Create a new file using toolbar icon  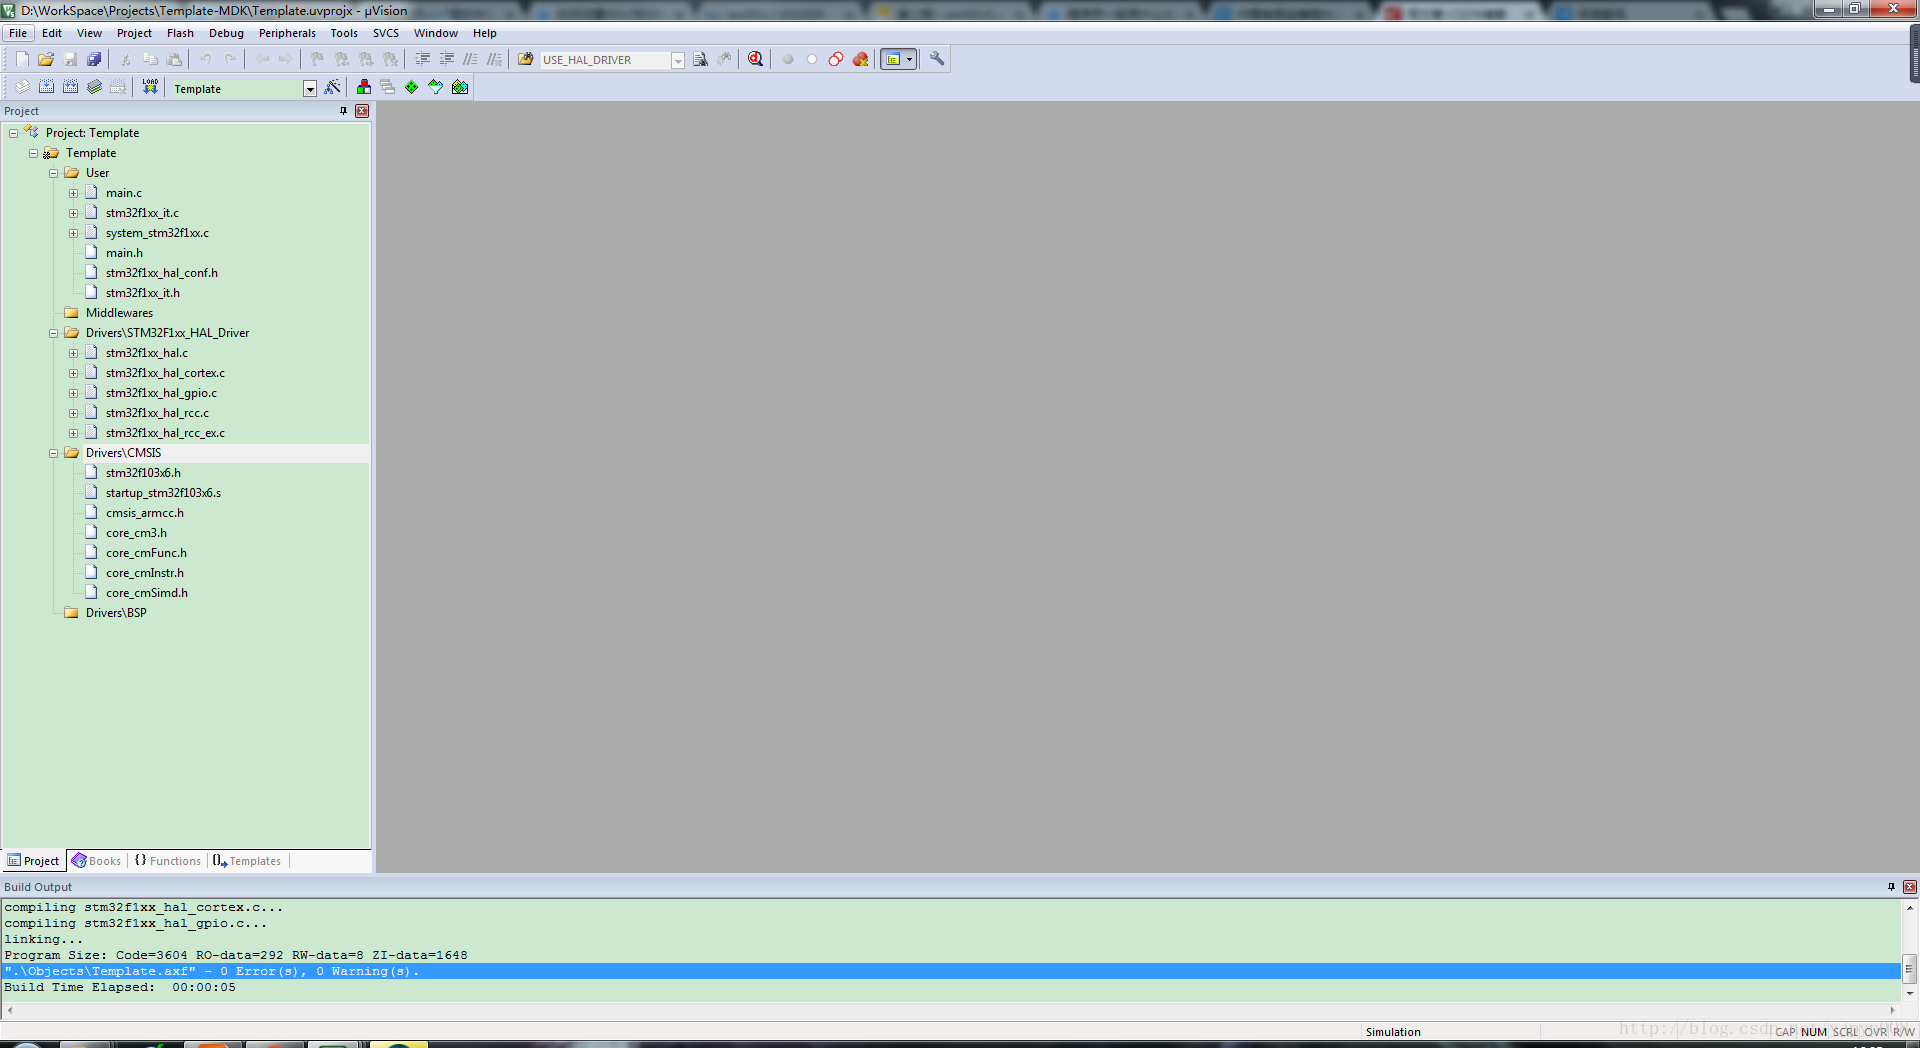point(22,59)
